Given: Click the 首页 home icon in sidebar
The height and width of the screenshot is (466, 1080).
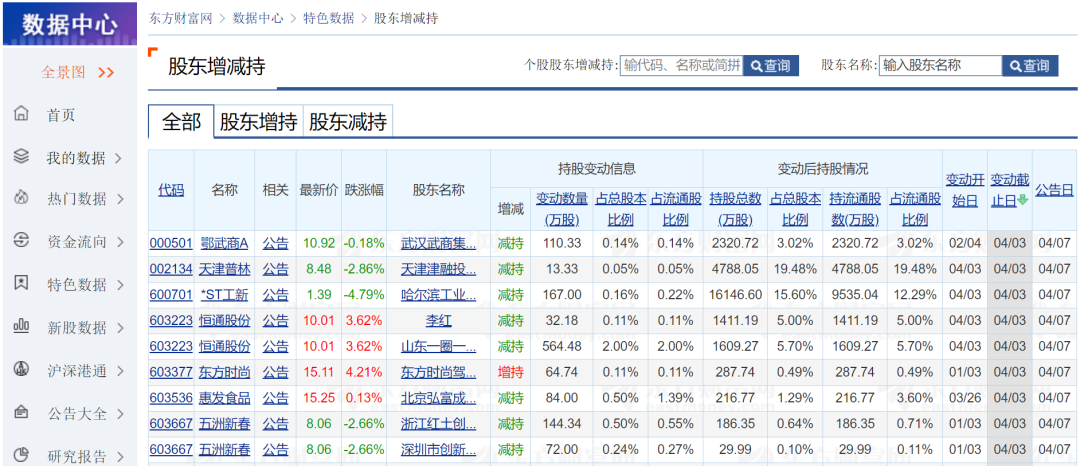Looking at the screenshot, I should click(x=21, y=114).
